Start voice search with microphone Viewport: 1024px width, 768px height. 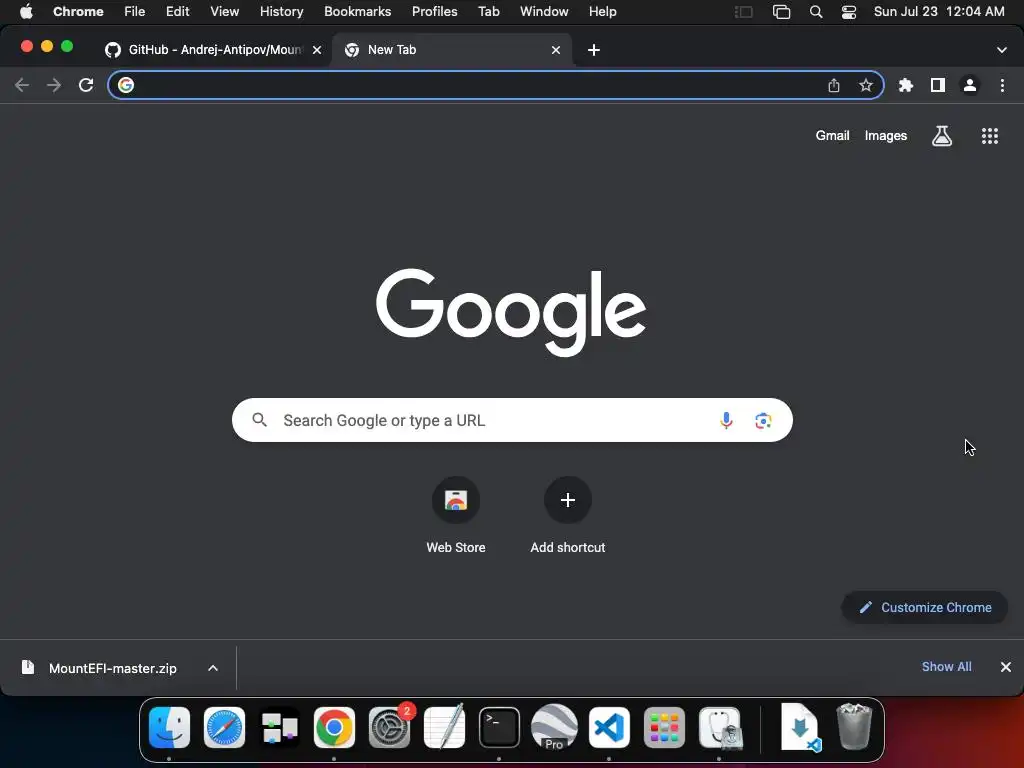[726, 420]
